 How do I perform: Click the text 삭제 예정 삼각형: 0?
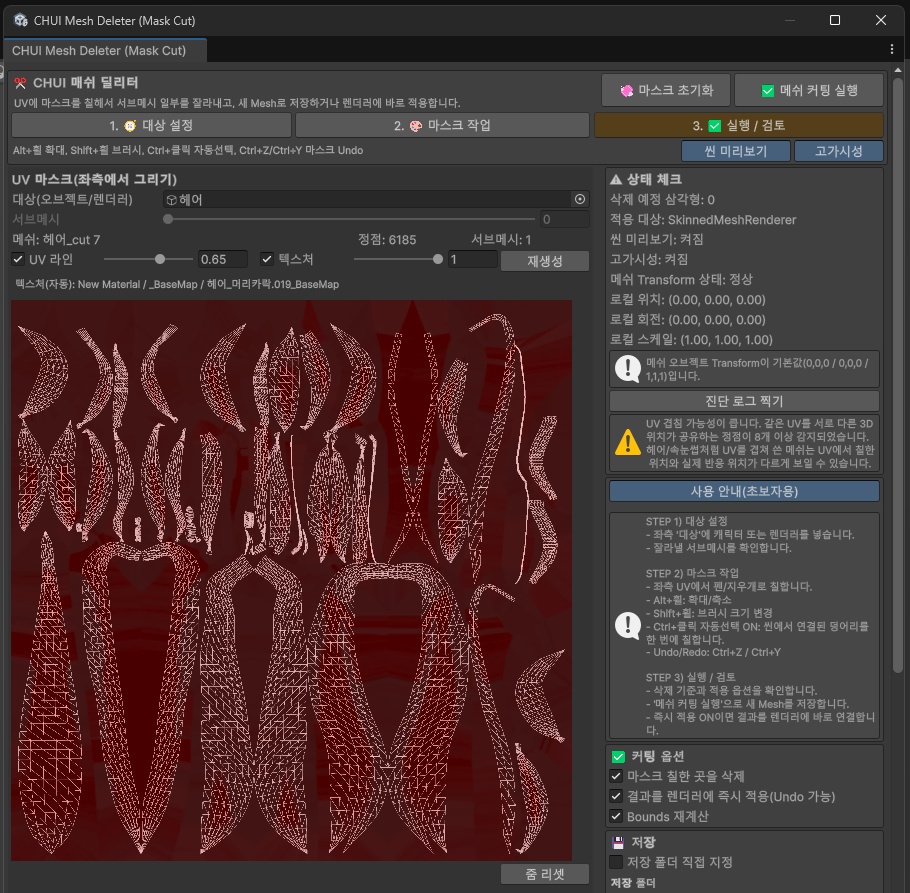pos(662,200)
